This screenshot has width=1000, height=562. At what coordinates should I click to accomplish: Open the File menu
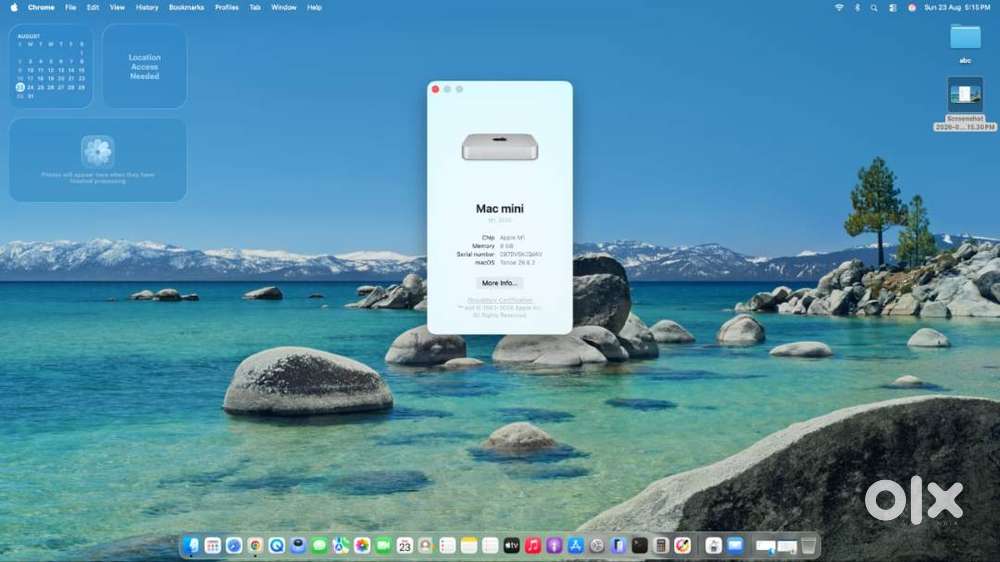(71, 8)
